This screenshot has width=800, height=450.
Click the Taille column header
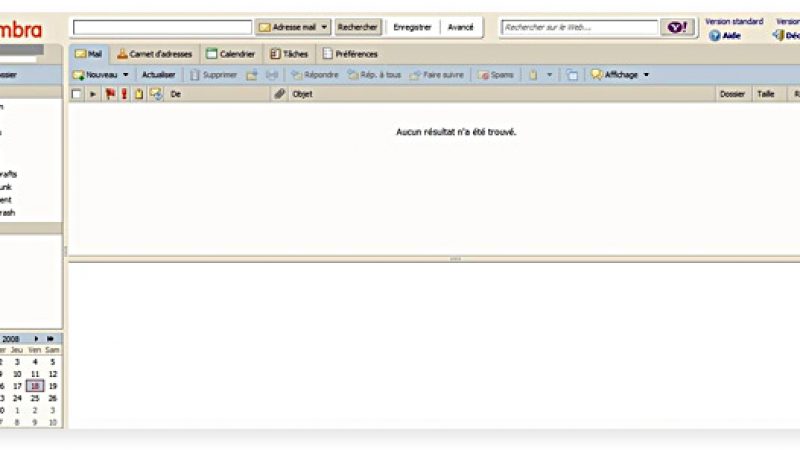766,94
